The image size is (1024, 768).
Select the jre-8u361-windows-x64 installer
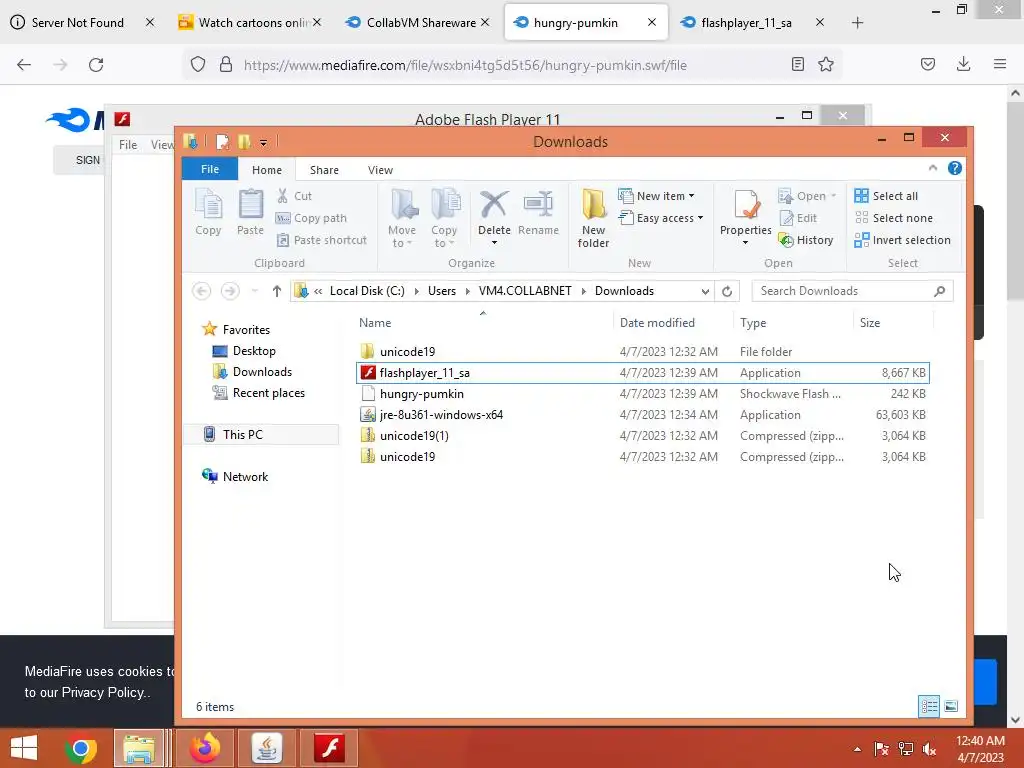[643, 415]
